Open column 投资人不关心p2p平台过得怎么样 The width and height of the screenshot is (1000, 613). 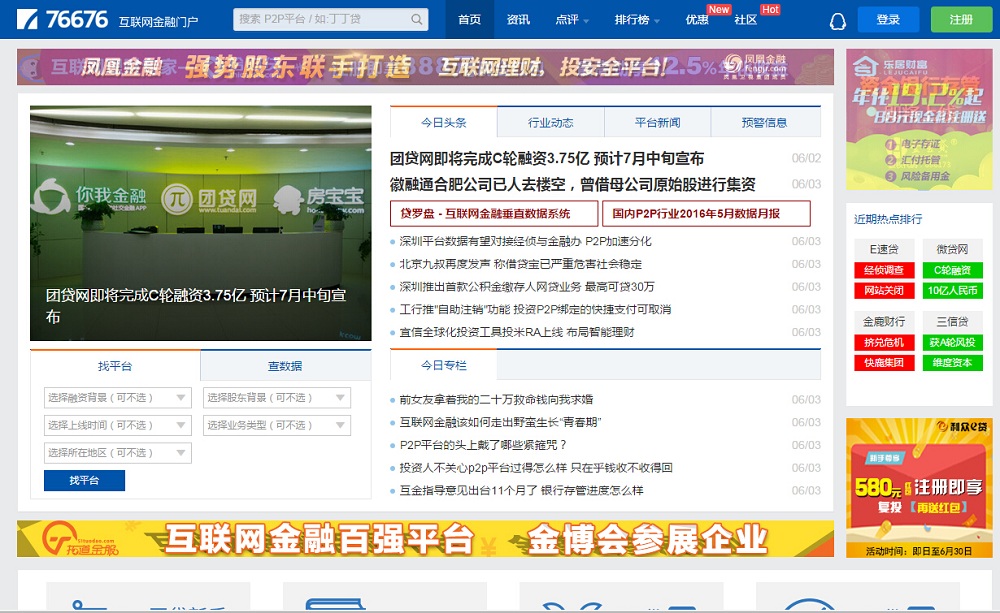tap(536, 468)
